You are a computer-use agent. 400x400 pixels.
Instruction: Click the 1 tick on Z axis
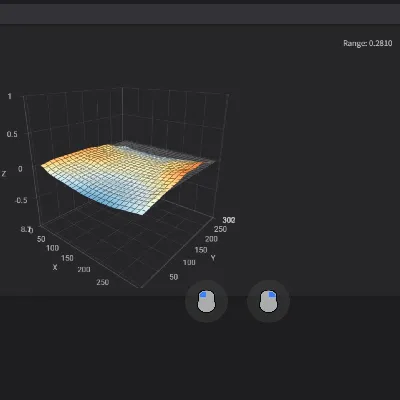[x=9, y=96]
